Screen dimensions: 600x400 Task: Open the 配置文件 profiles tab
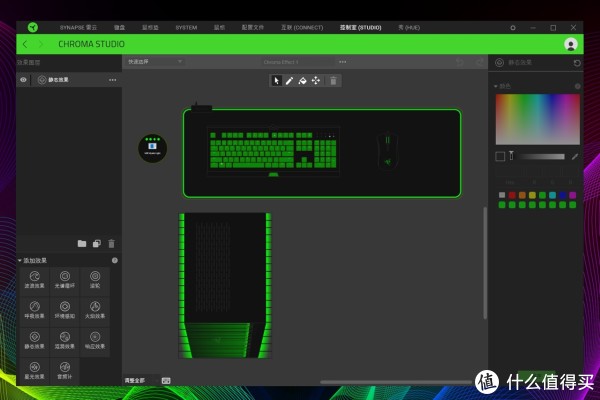point(253,28)
